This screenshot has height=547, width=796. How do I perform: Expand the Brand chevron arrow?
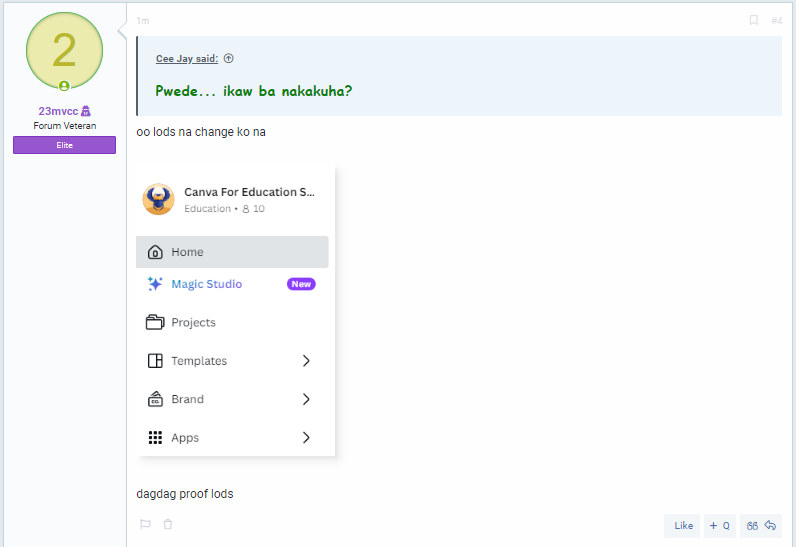tap(306, 399)
